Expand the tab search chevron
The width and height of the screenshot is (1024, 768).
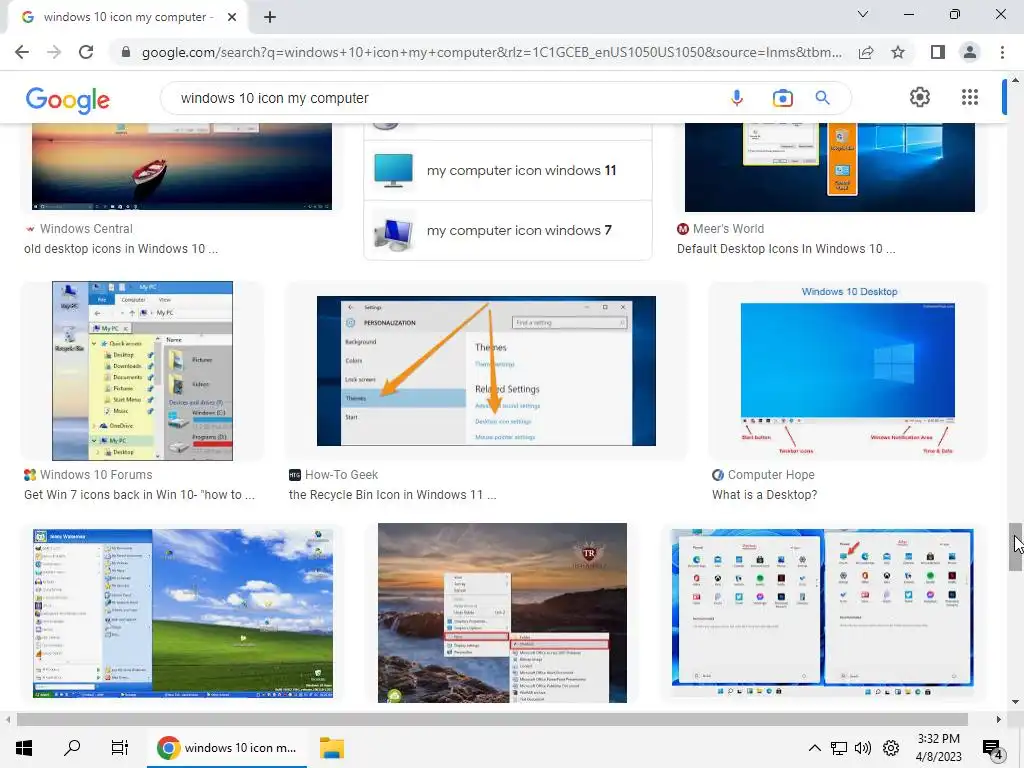(x=863, y=14)
